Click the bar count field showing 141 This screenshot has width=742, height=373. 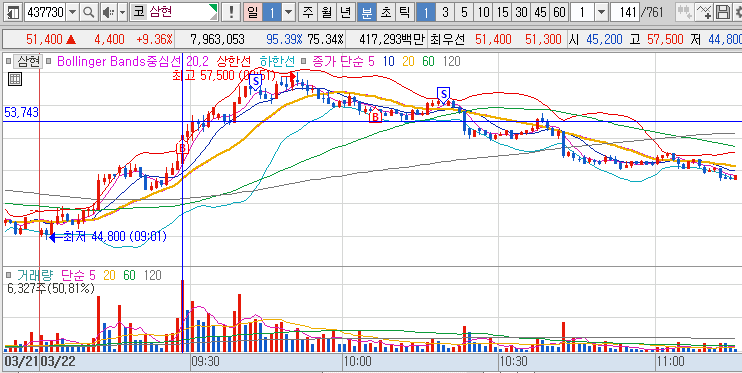click(x=625, y=12)
